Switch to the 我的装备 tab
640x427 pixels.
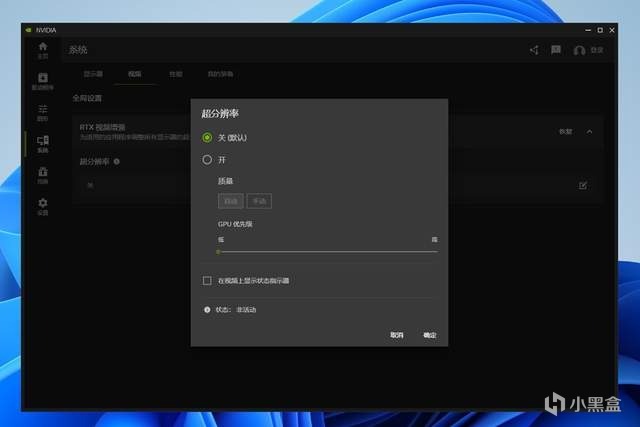click(x=220, y=74)
